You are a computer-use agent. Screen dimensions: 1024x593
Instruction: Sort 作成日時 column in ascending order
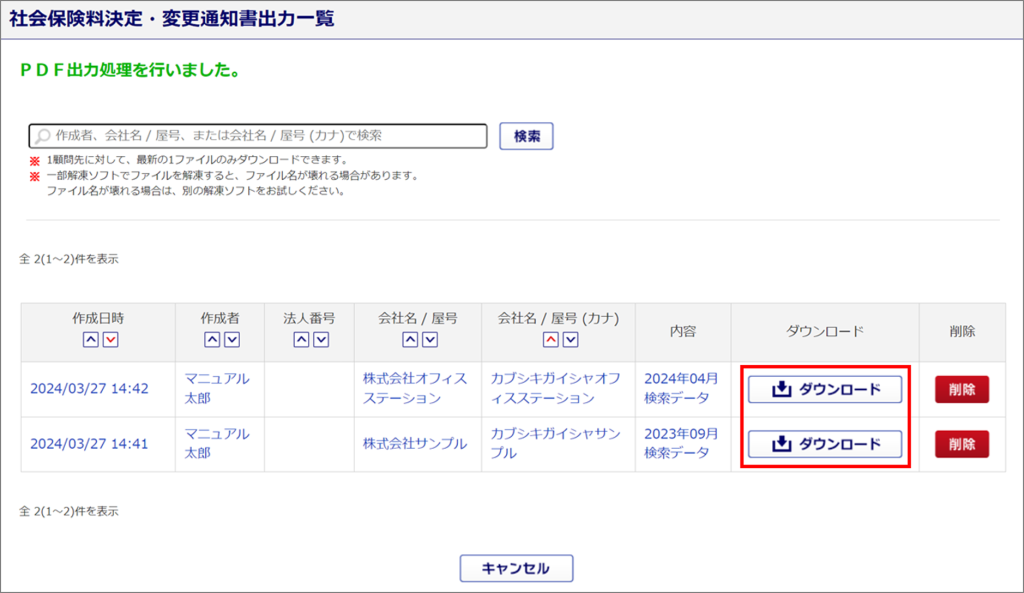point(90,340)
